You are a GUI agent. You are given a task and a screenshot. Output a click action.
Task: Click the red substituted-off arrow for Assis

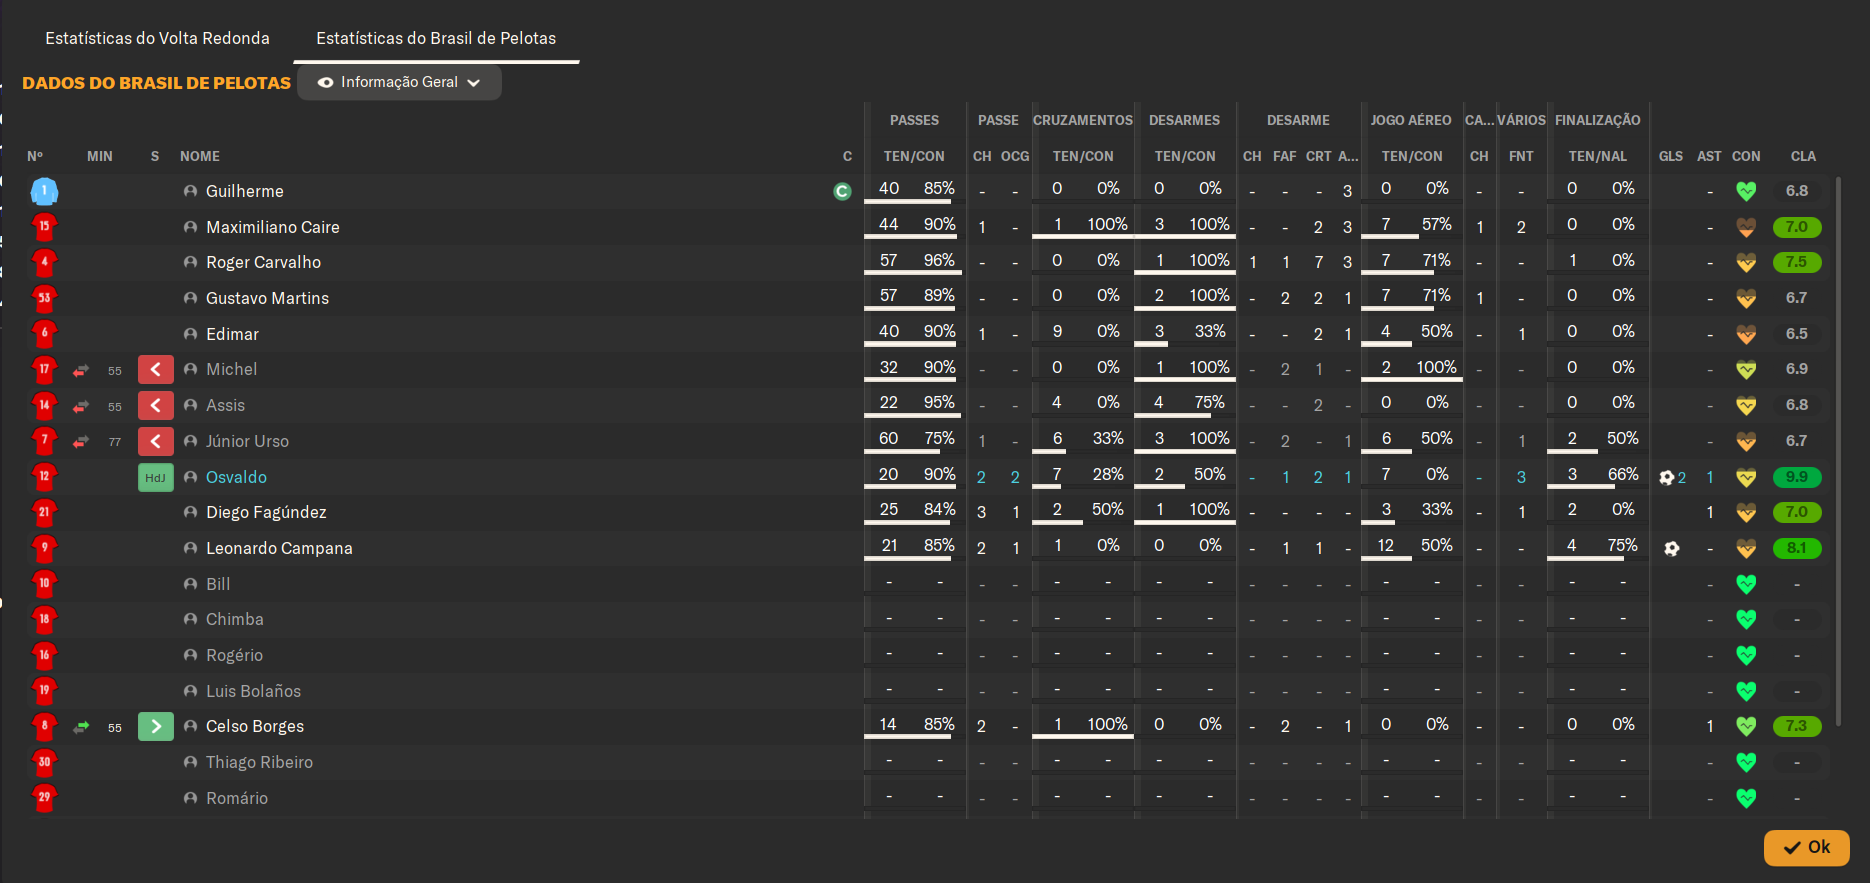(156, 405)
